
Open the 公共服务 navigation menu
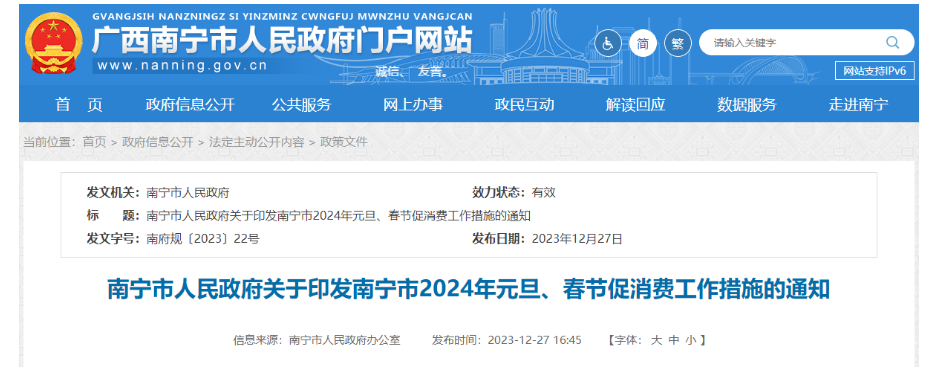pos(301,105)
